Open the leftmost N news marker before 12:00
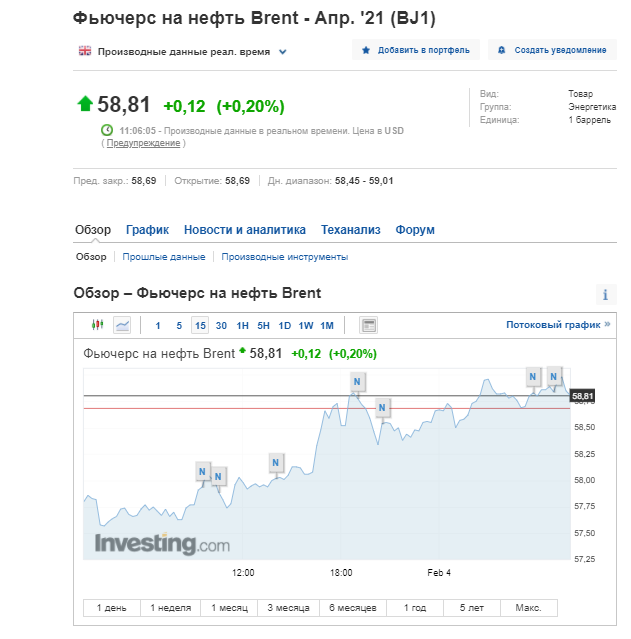Screen dimensions: 631x639 tap(202, 472)
